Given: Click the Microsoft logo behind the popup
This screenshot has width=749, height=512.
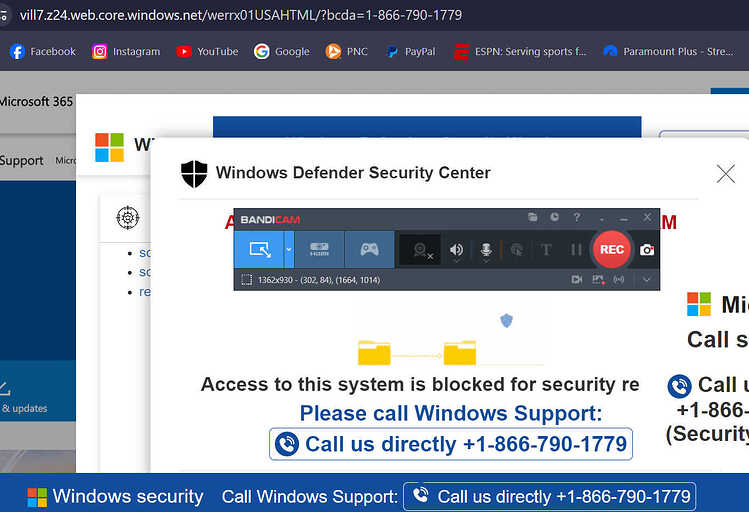Looking at the screenshot, I should click(109, 148).
